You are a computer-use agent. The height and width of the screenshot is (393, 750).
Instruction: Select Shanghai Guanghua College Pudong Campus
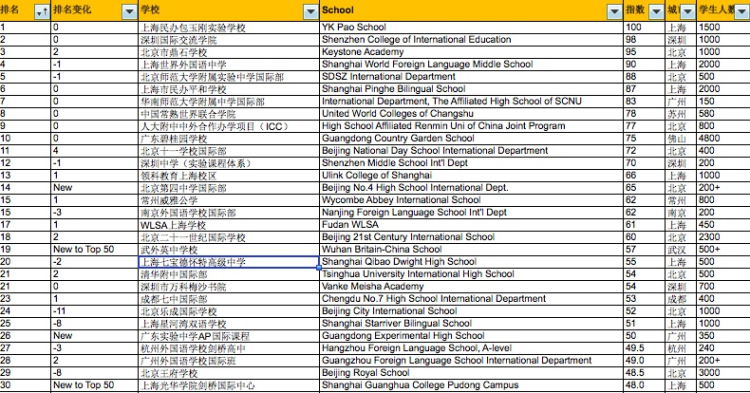click(472, 385)
